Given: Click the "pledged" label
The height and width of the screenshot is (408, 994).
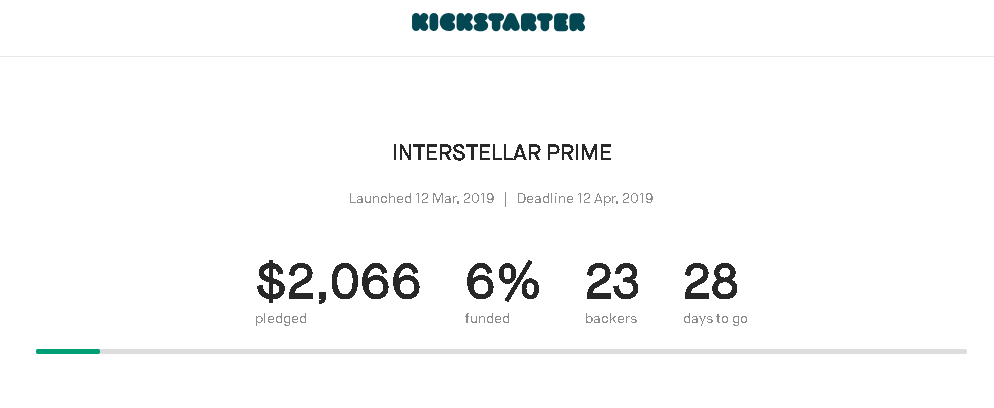Looking at the screenshot, I should click(x=281, y=319).
